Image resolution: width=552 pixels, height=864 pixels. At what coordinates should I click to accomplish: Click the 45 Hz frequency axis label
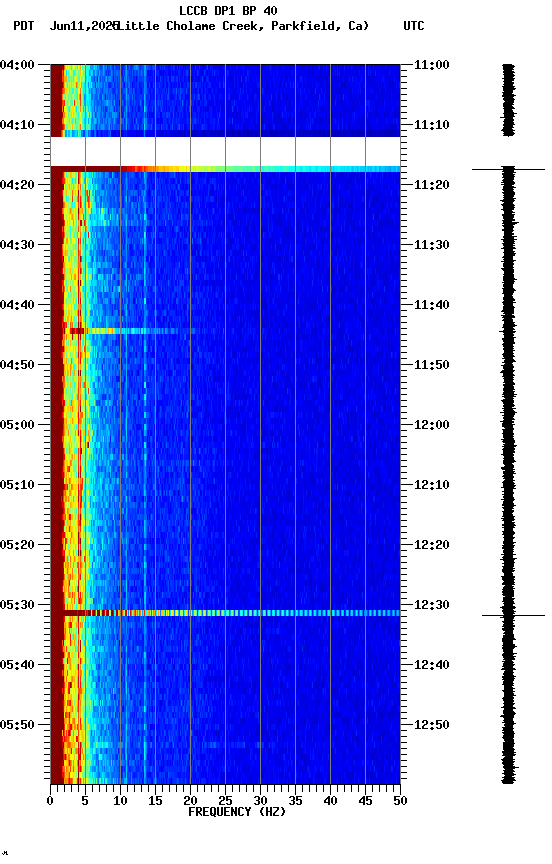point(365,801)
